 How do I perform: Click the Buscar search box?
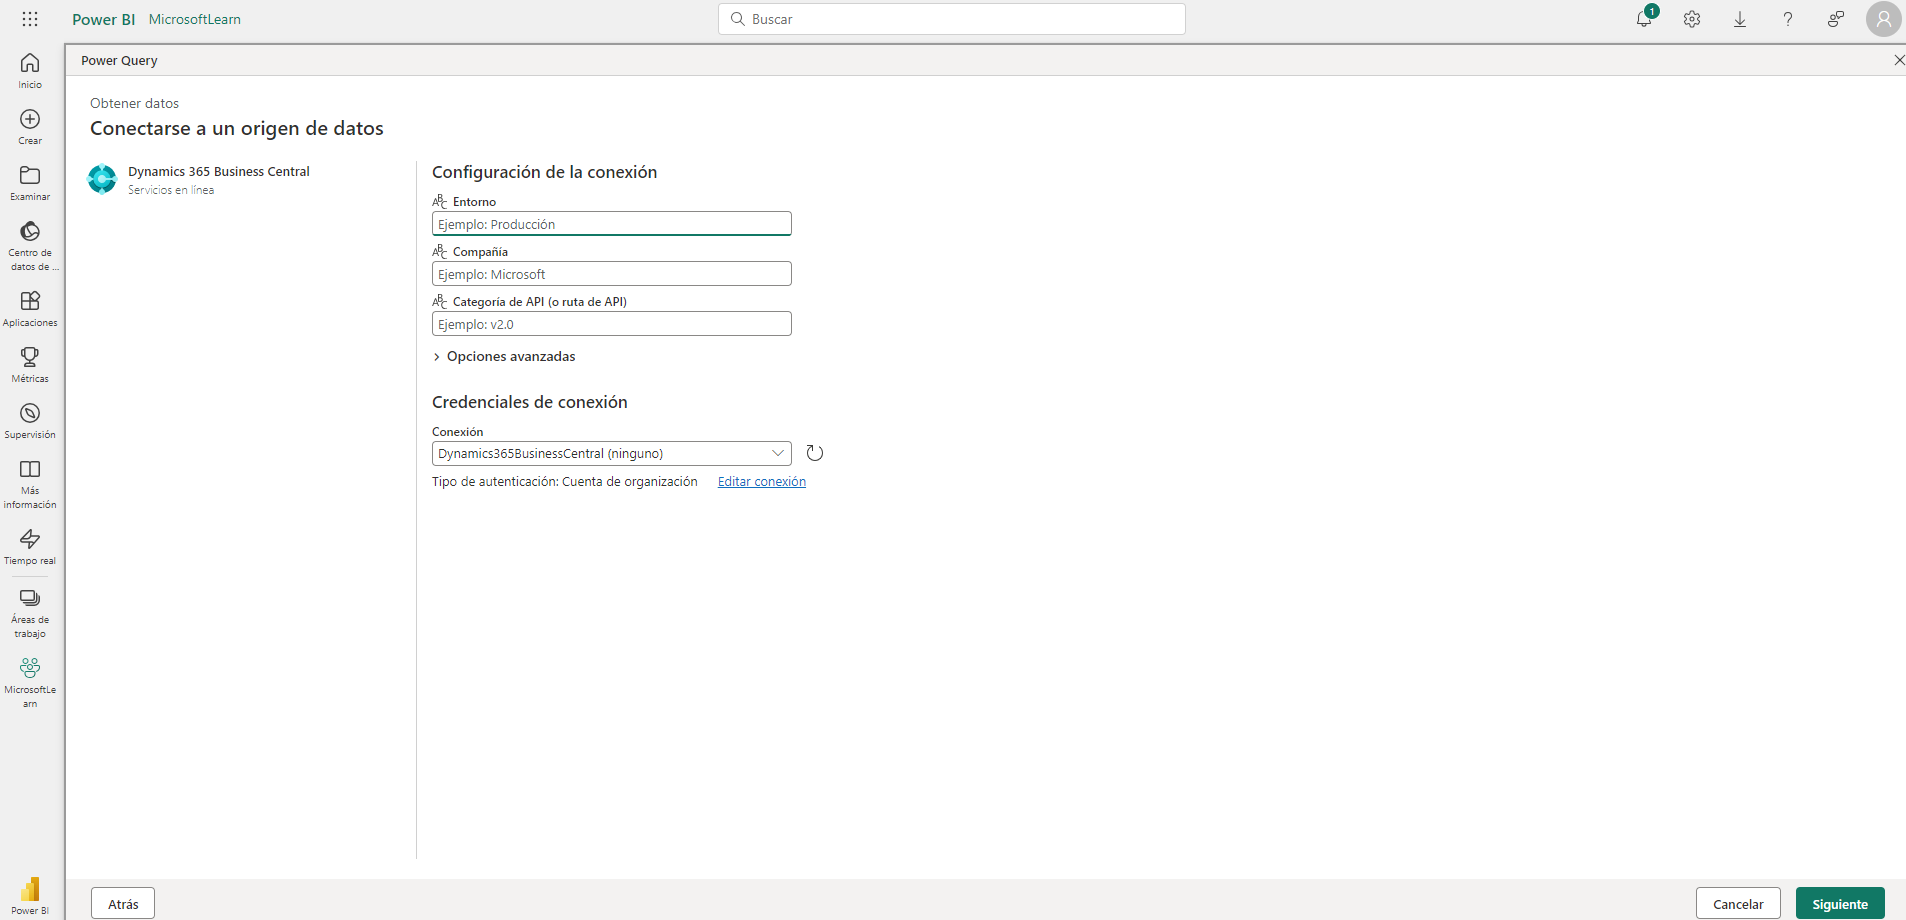tap(952, 19)
